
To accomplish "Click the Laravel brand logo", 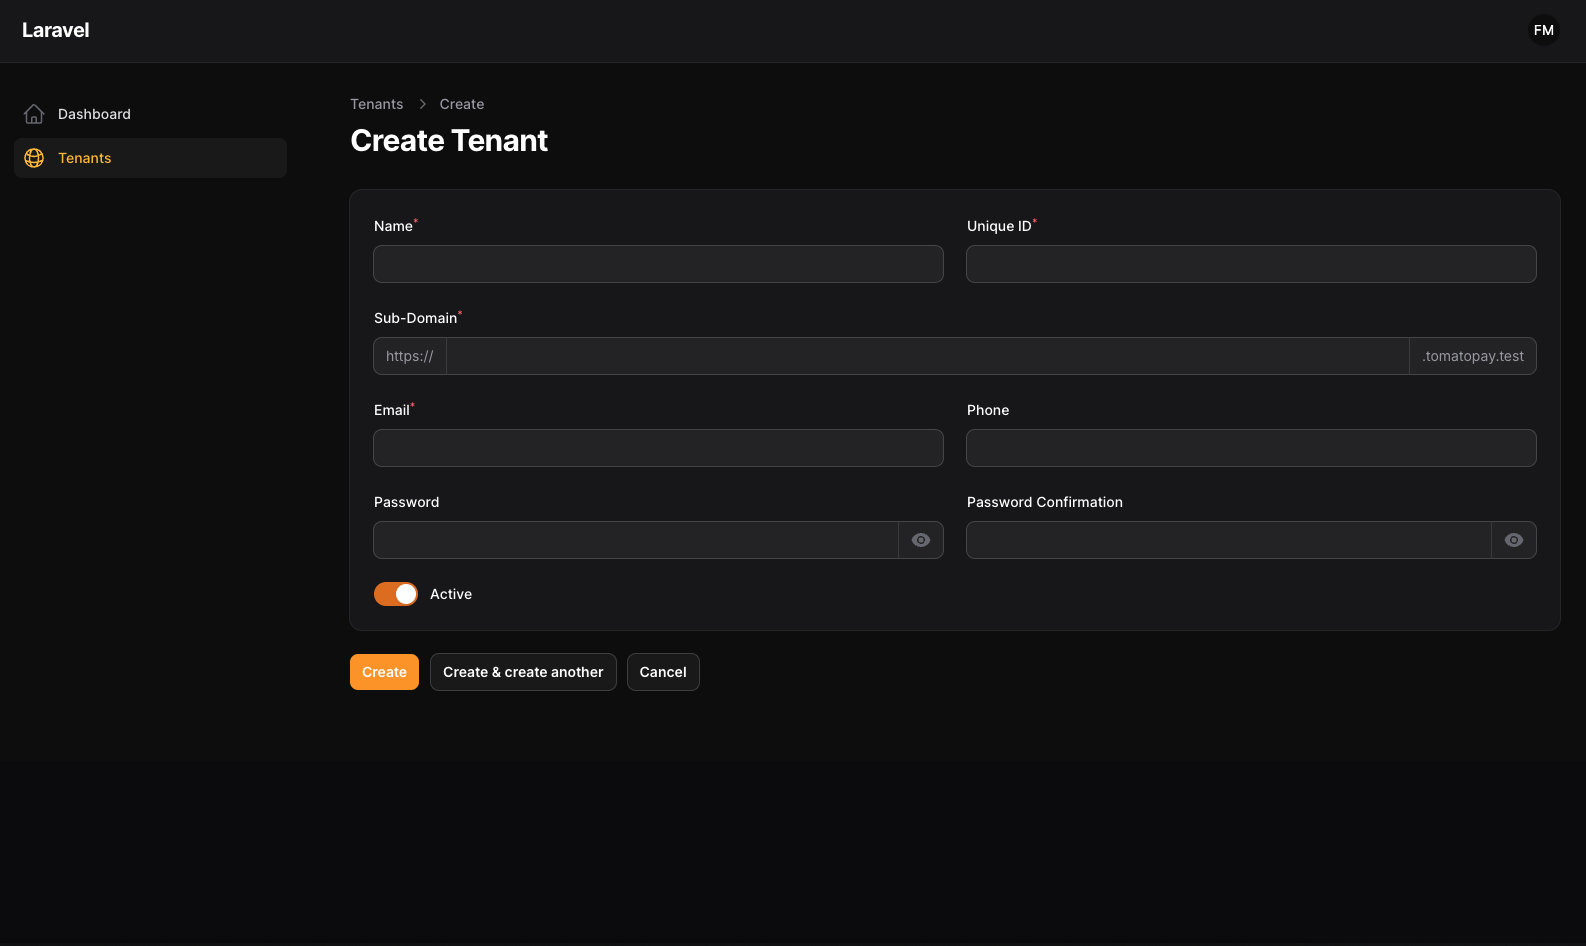I will click(x=56, y=30).
